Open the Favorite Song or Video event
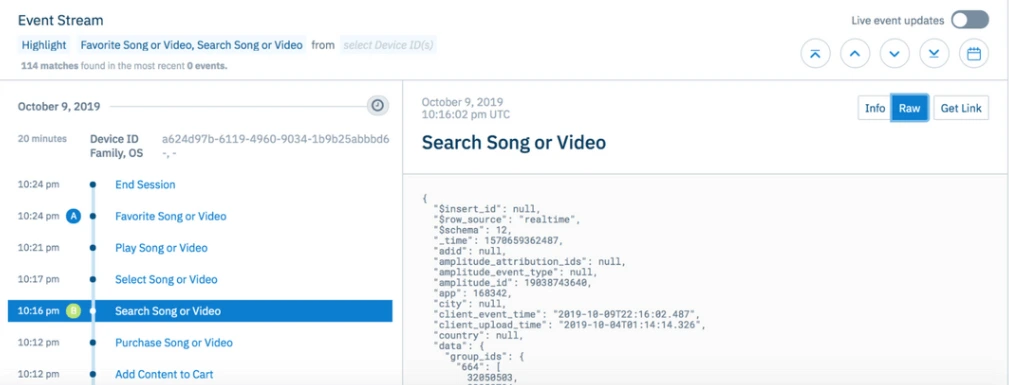 coord(171,216)
